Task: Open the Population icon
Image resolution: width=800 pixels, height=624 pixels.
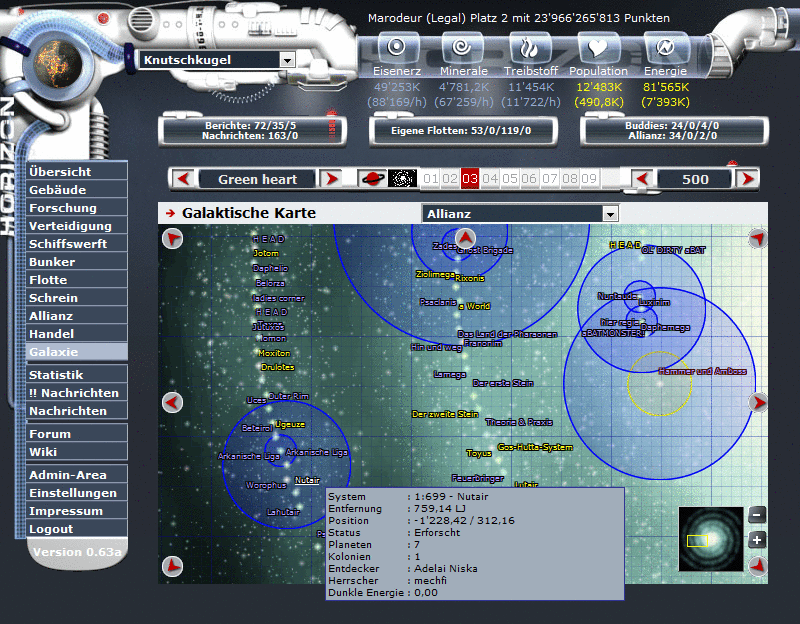Action: click(598, 46)
